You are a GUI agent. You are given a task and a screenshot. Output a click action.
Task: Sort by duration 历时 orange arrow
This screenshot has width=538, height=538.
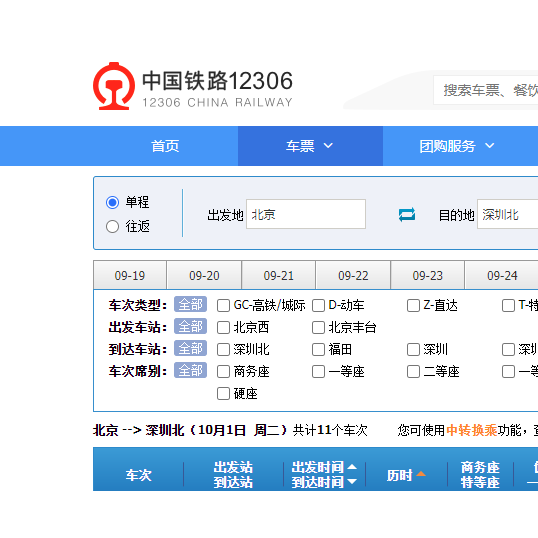[x=421, y=474]
